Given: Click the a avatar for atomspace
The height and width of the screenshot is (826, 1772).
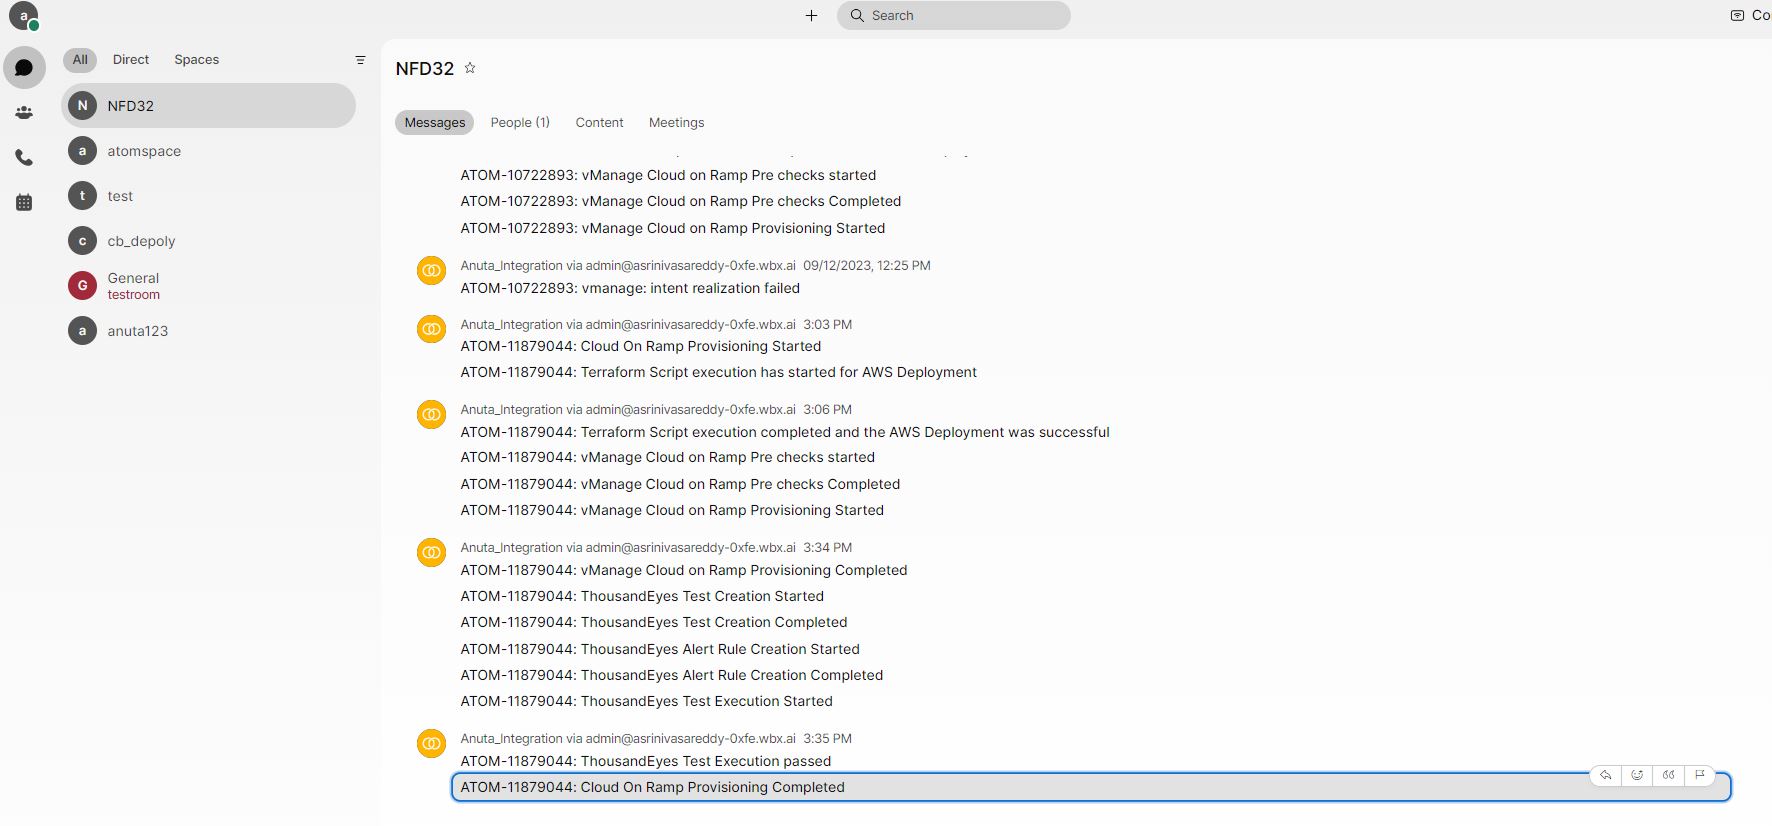Looking at the screenshot, I should (82, 151).
